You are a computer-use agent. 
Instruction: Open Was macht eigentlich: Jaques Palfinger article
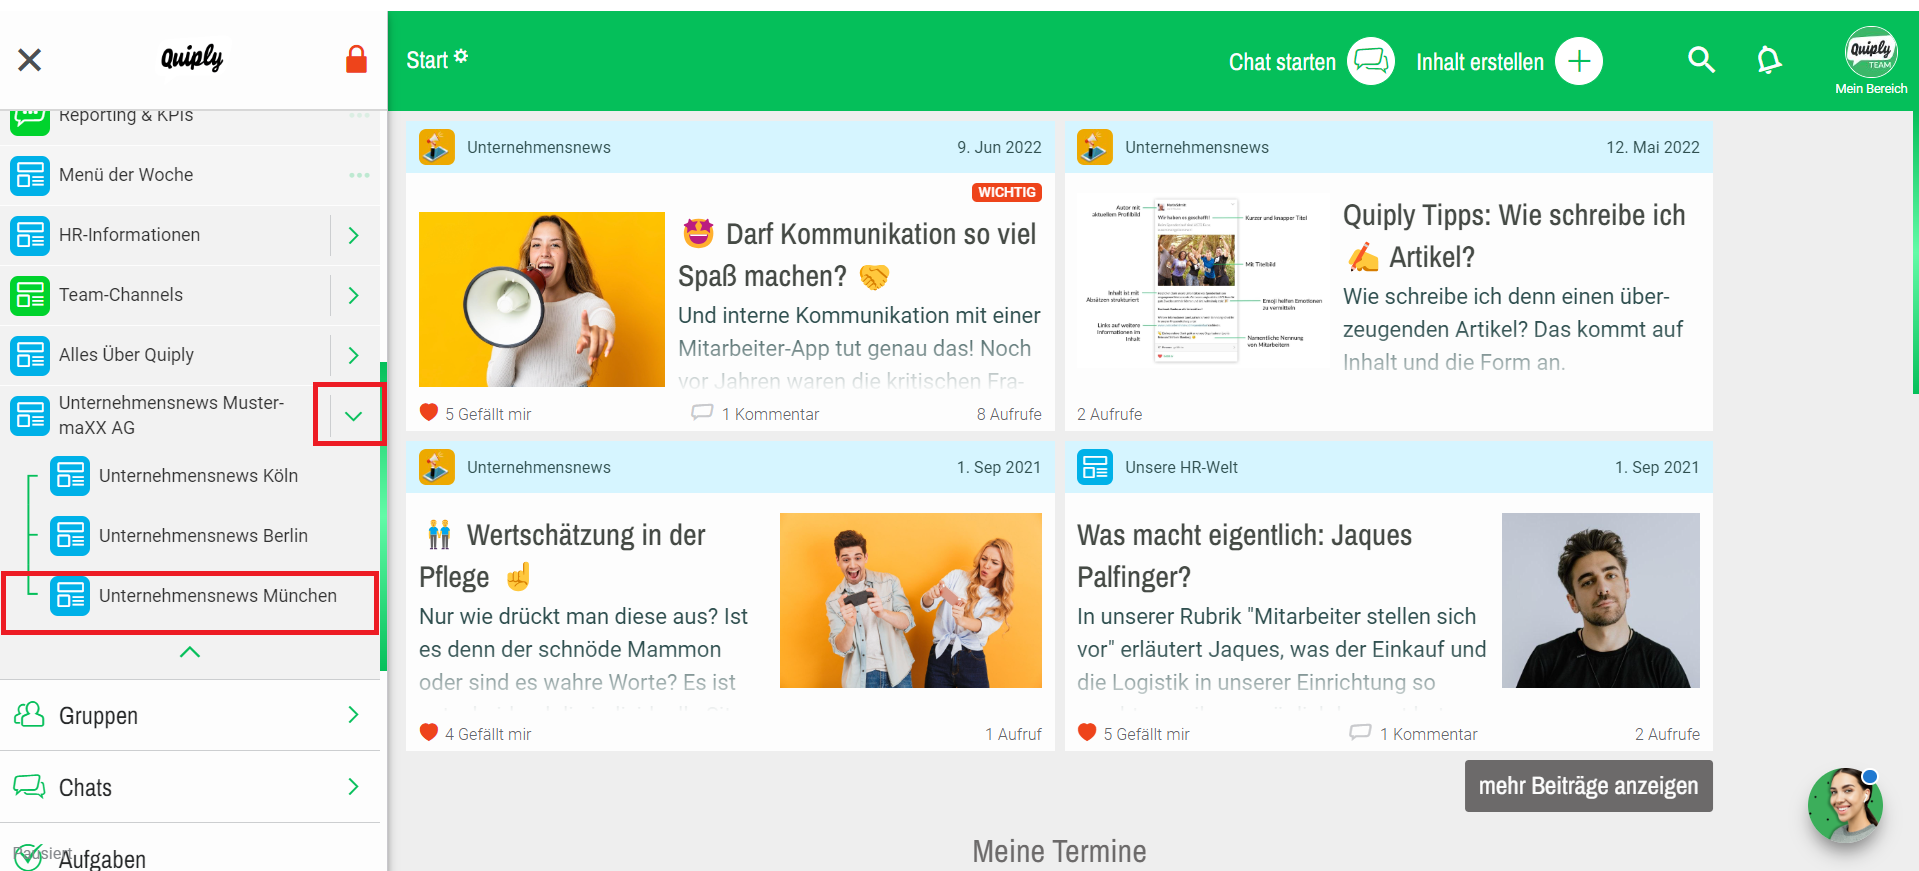(1244, 556)
